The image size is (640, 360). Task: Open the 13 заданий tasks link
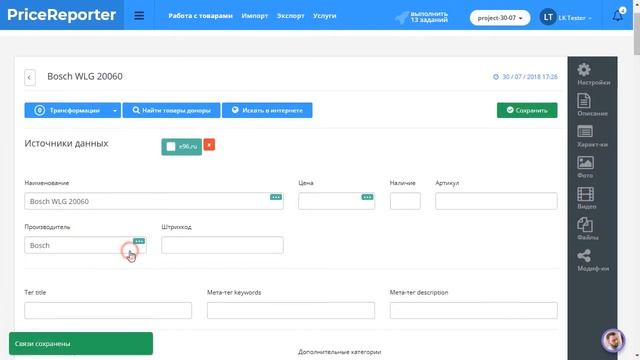(x=429, y=17)
